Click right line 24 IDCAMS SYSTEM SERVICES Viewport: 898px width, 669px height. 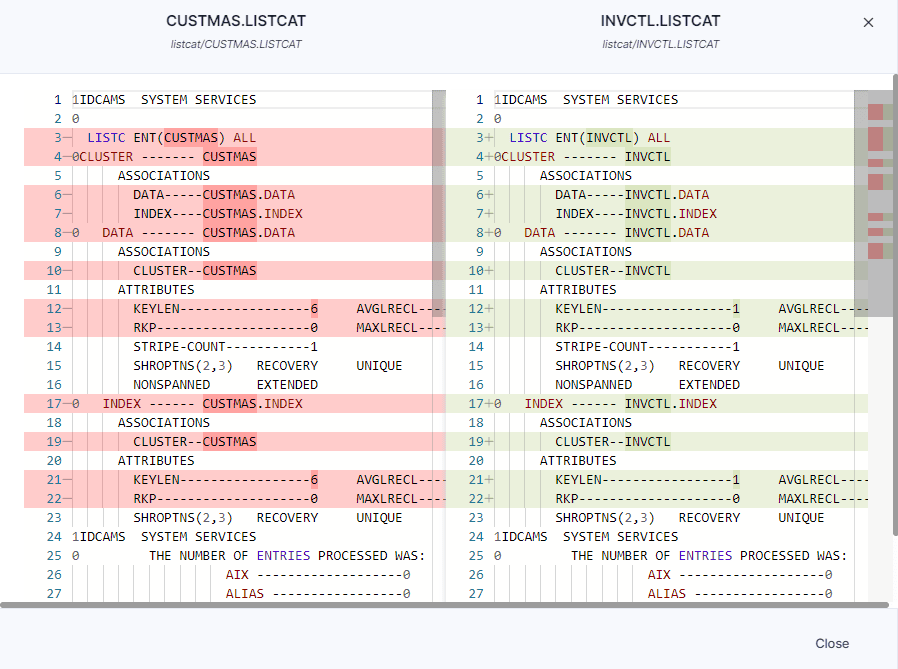coord(586,537)
